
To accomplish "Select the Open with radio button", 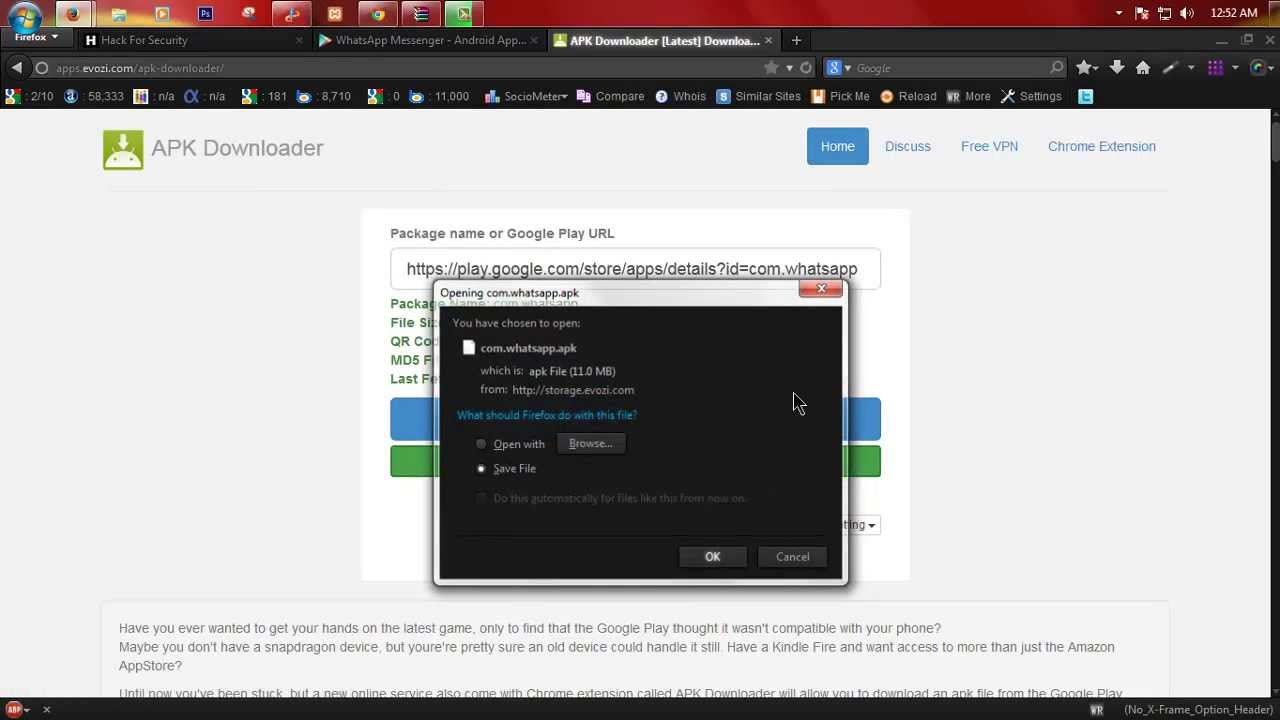I will pos(481,444).
